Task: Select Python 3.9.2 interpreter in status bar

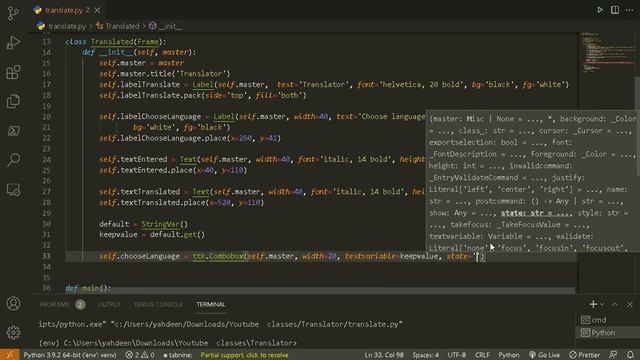Action: (x=70, y=355)
